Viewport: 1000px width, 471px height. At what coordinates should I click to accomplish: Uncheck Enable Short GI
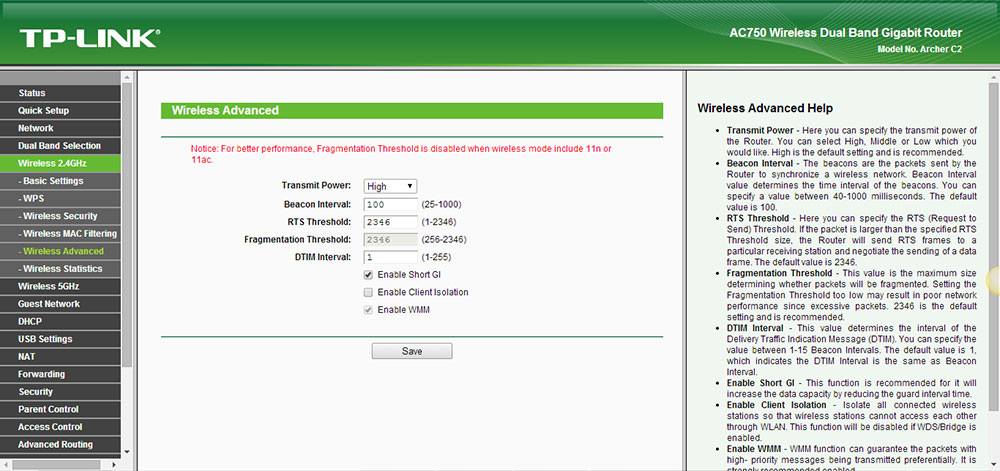[x=368, y=275]
